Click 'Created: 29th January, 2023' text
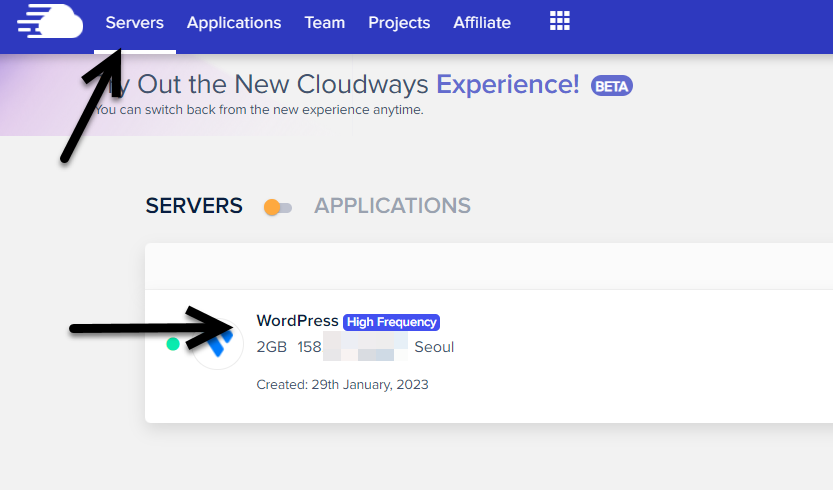 click(x=342, y=384)
